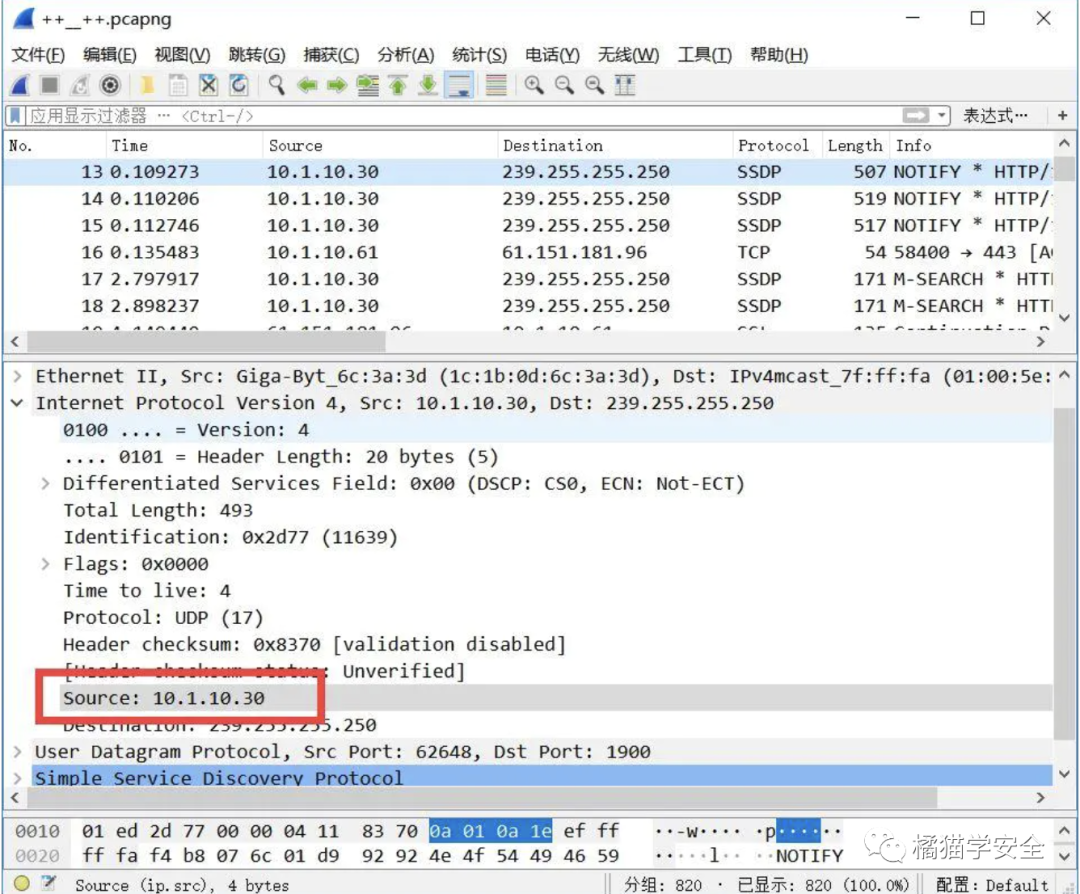This screenshot has height=894, width=1080.
Task: Go to a specific packet icon
Action: [368, 85]
